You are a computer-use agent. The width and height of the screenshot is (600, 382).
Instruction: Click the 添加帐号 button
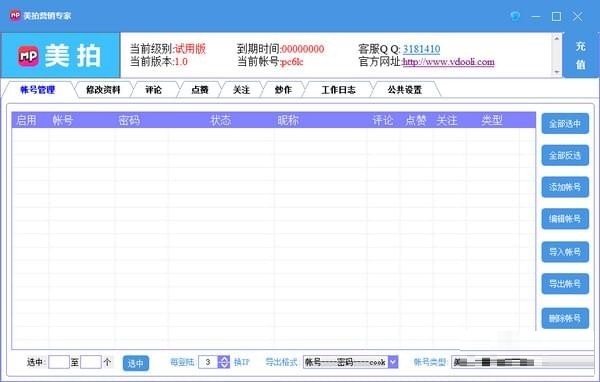click(x=565, y=187)
